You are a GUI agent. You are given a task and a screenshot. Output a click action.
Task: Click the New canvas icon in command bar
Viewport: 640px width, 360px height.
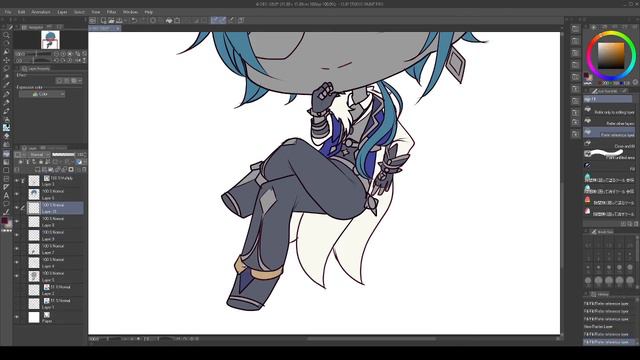[103, 20]
